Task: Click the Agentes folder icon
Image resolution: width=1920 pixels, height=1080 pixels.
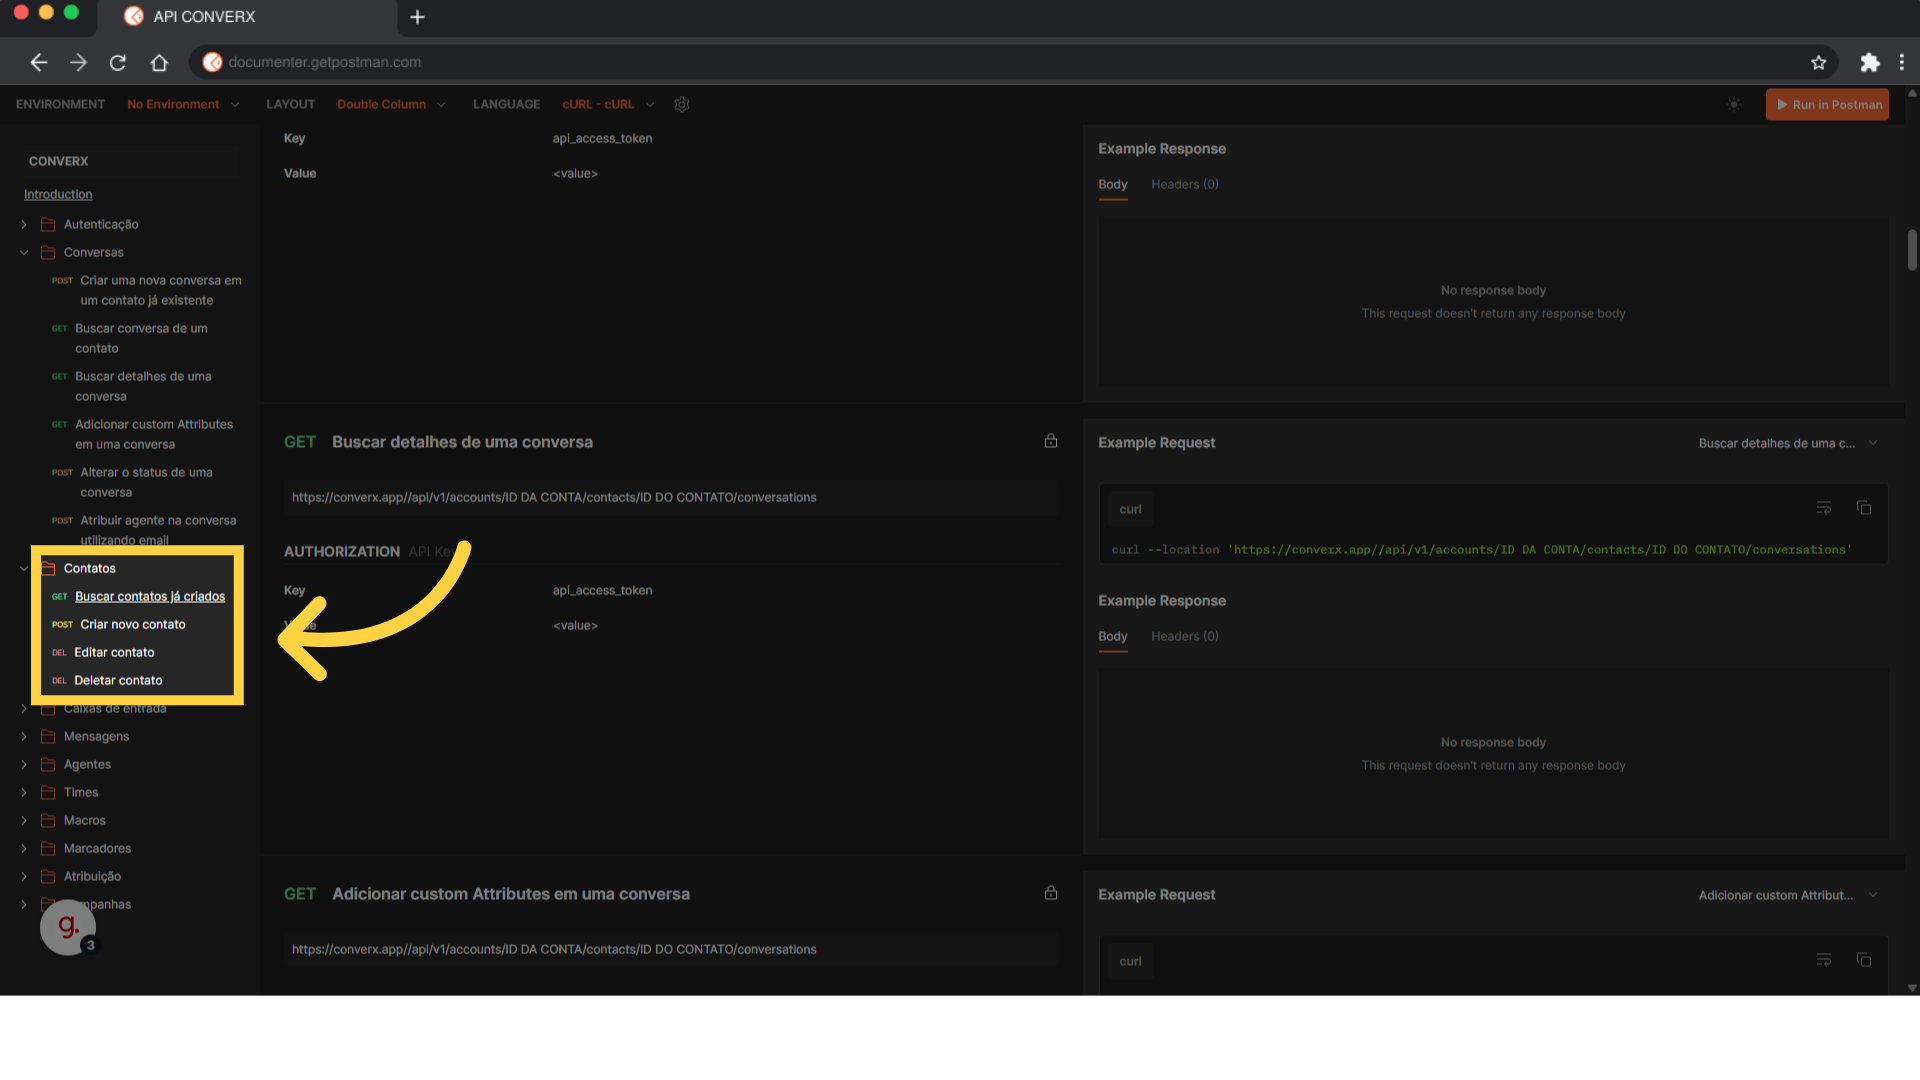Action: (48, 764)
